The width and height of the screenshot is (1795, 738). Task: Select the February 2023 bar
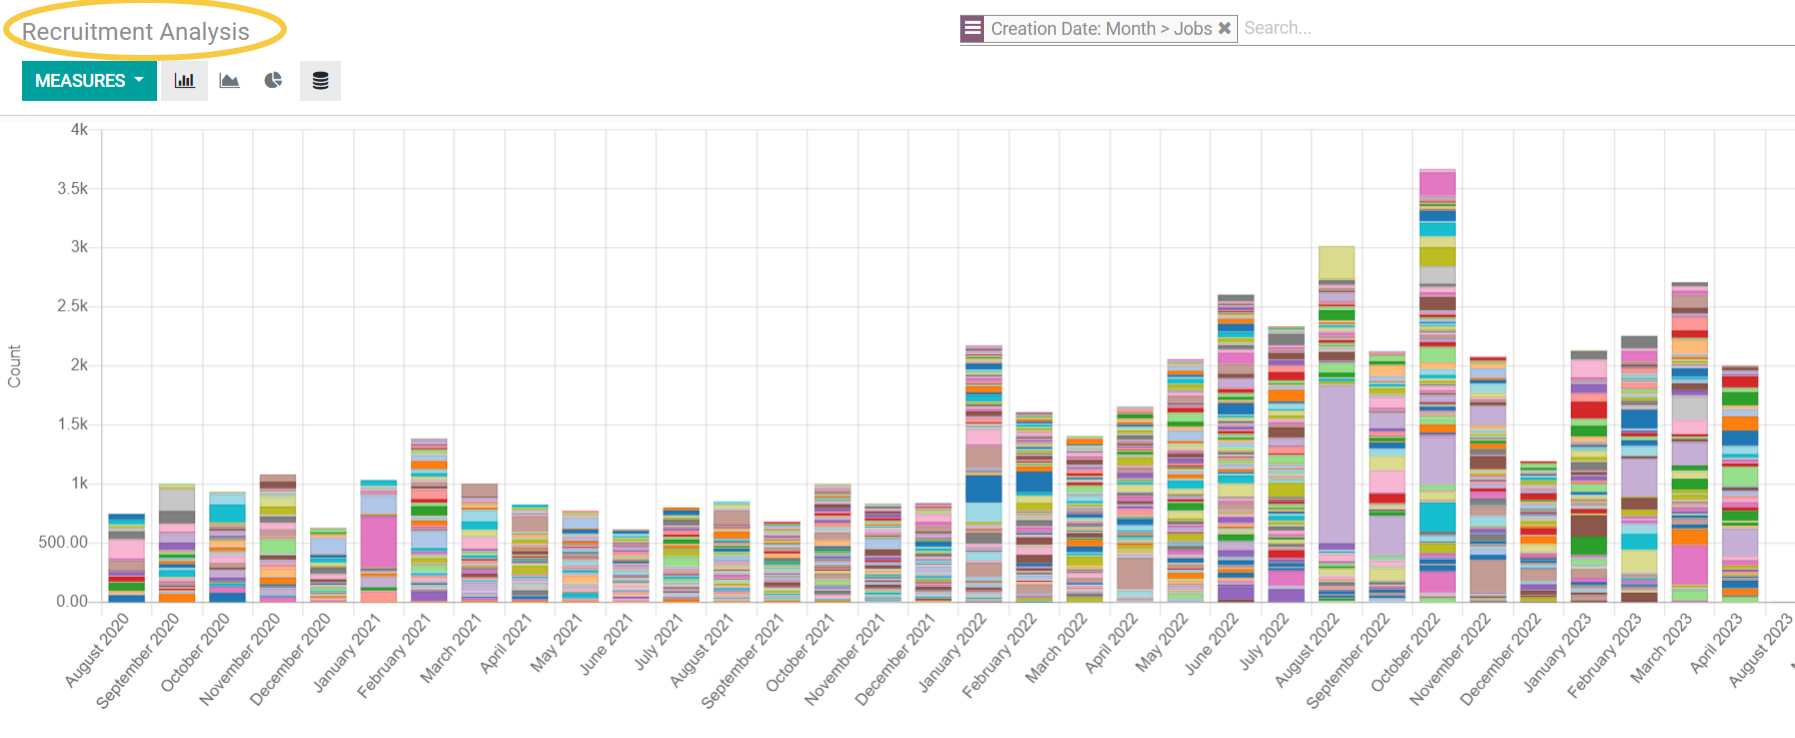[1639, 469]
